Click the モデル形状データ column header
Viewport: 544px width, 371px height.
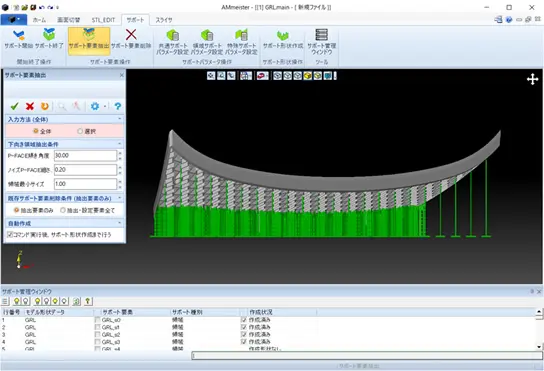[59, 312]
